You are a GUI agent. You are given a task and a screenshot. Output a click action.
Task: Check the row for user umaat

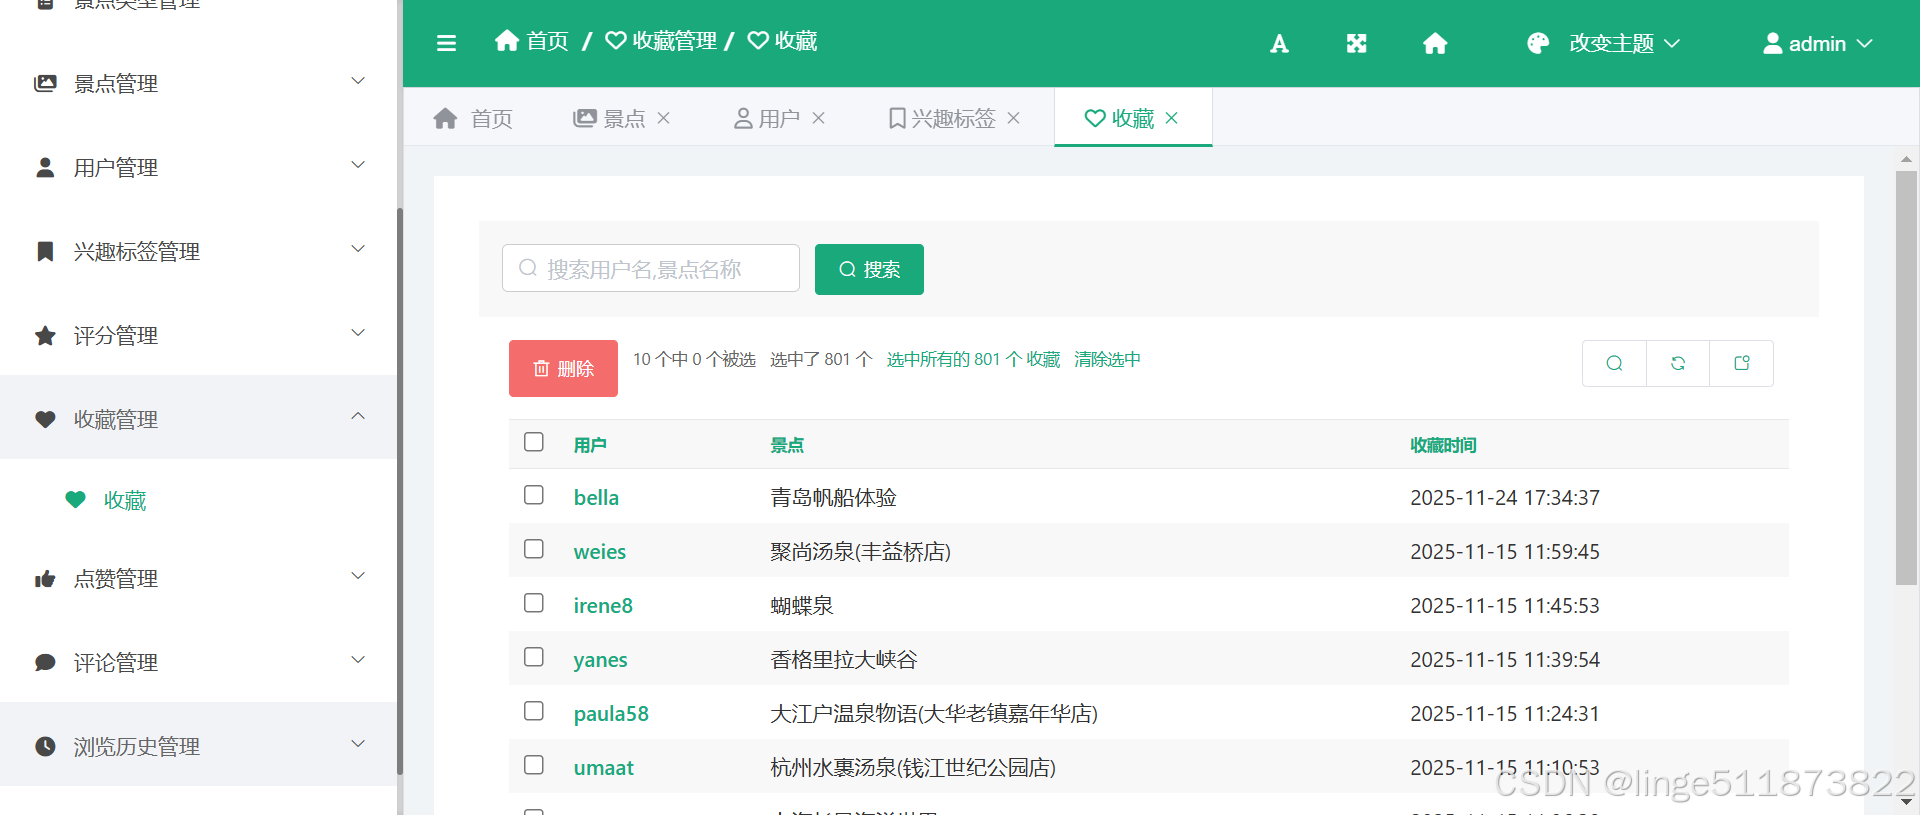(x=534, y=765)
